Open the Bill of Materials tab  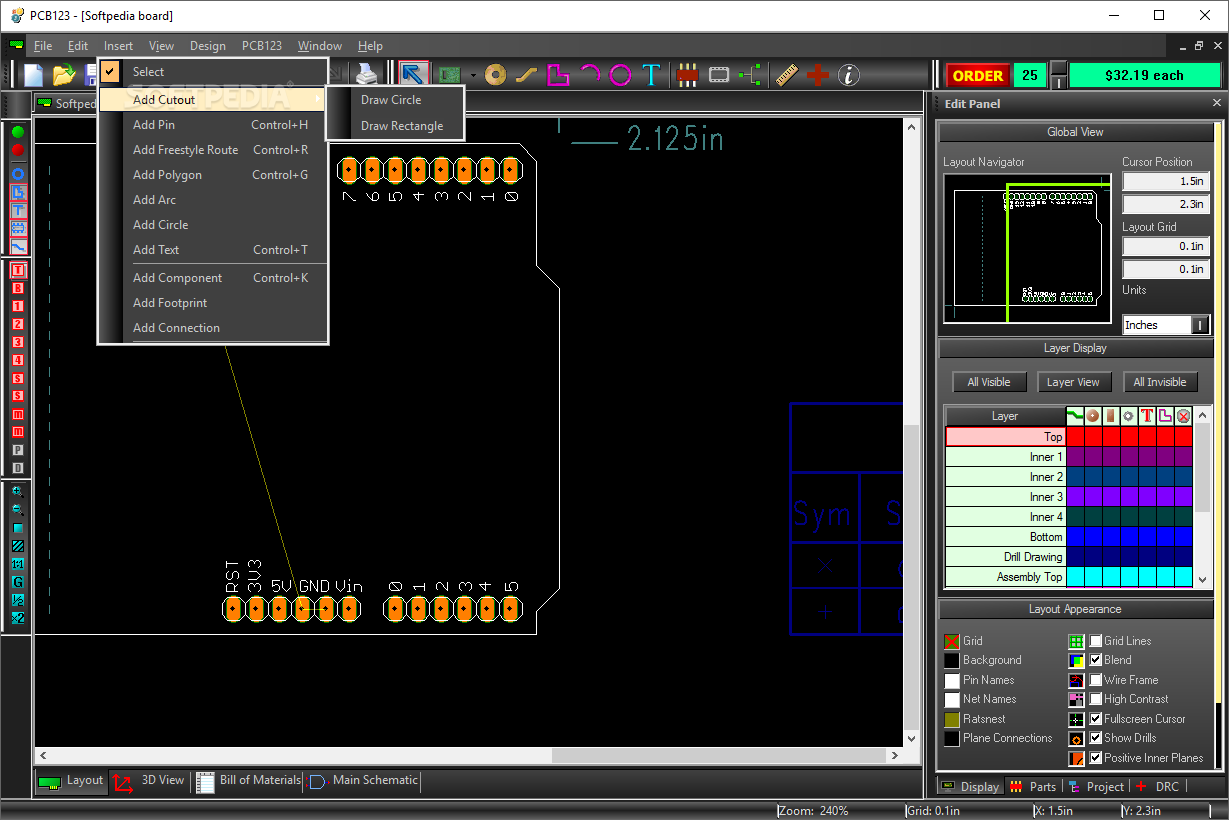249,780
